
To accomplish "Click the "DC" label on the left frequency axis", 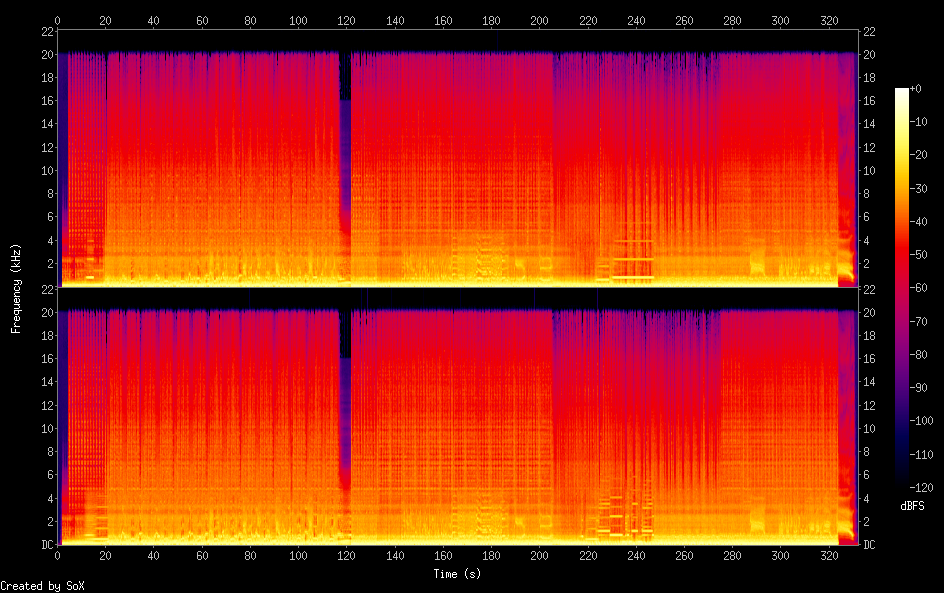I will click(x=48, y=544).
